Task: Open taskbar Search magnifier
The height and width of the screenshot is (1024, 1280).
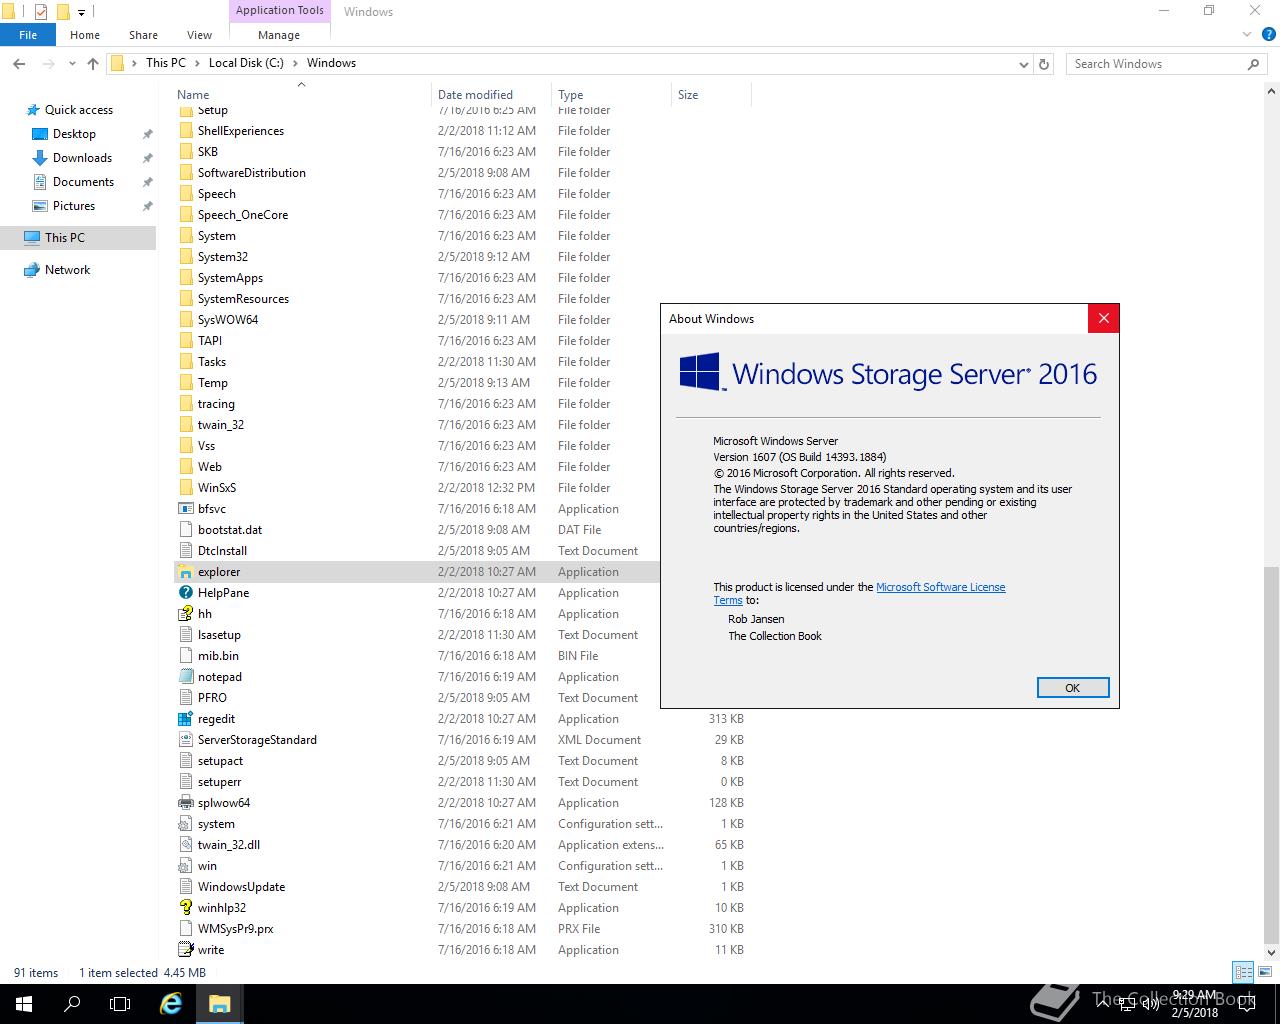Action: point(72,1004)
